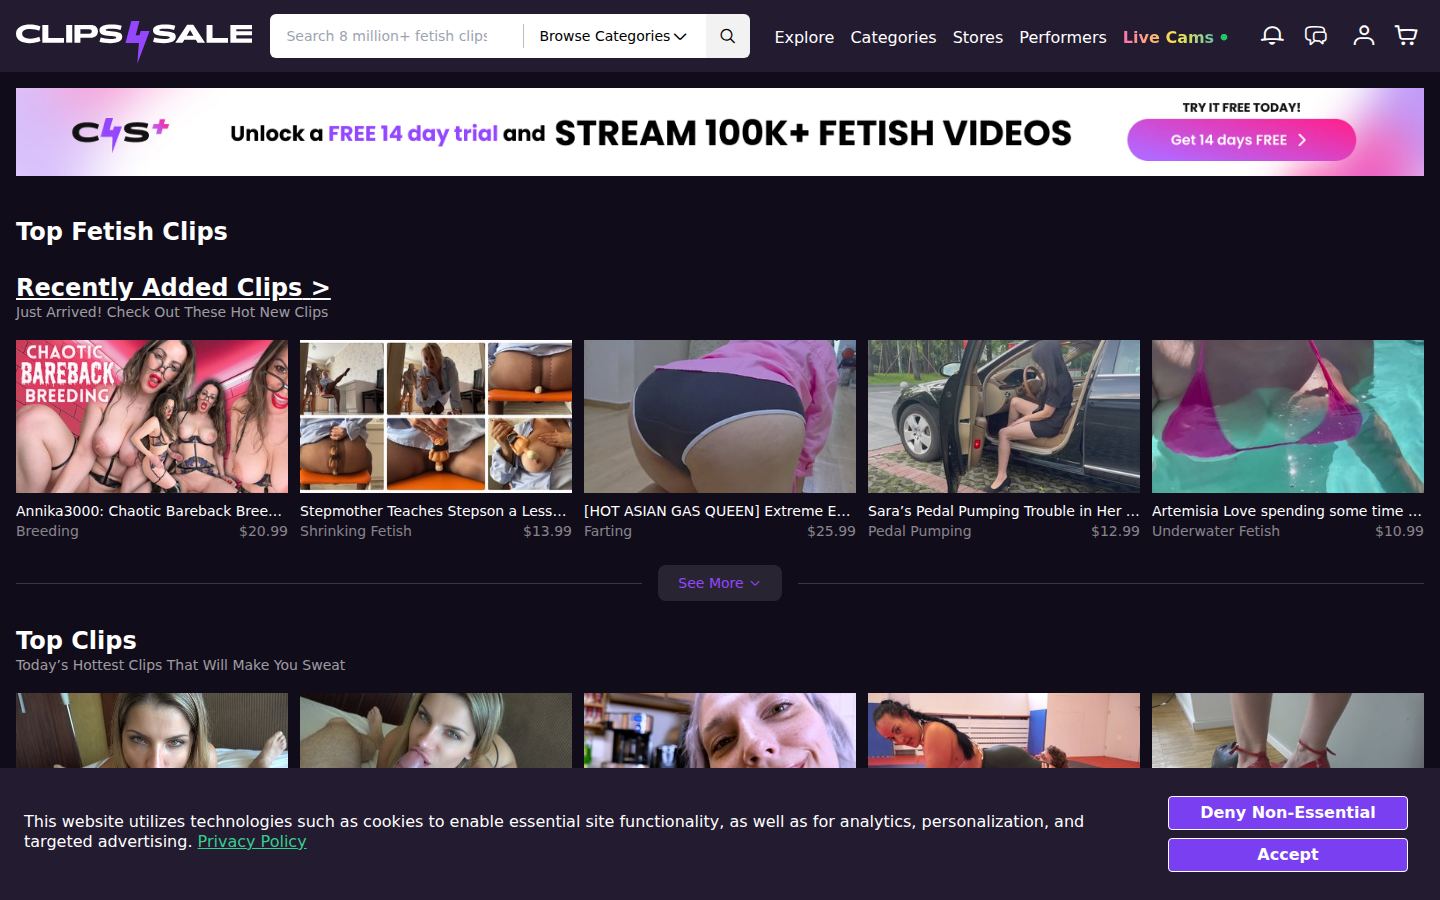Click the Top Clips heading
This screenshot has width=1440, height=900.
coord(76,640)
